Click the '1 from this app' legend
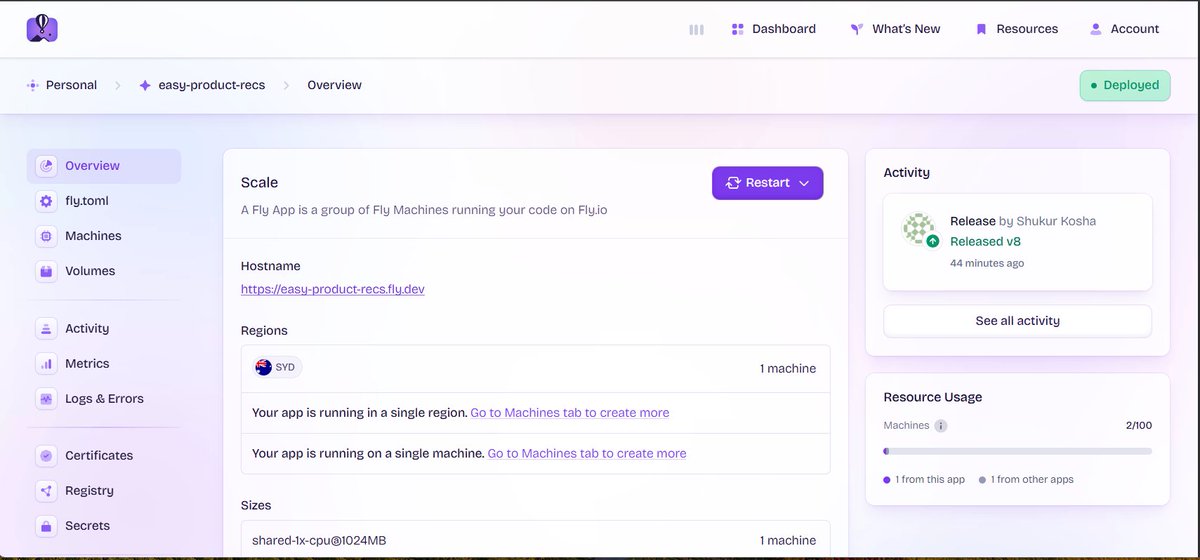This screenshot has height=560, width=1200. coord(924,479)
